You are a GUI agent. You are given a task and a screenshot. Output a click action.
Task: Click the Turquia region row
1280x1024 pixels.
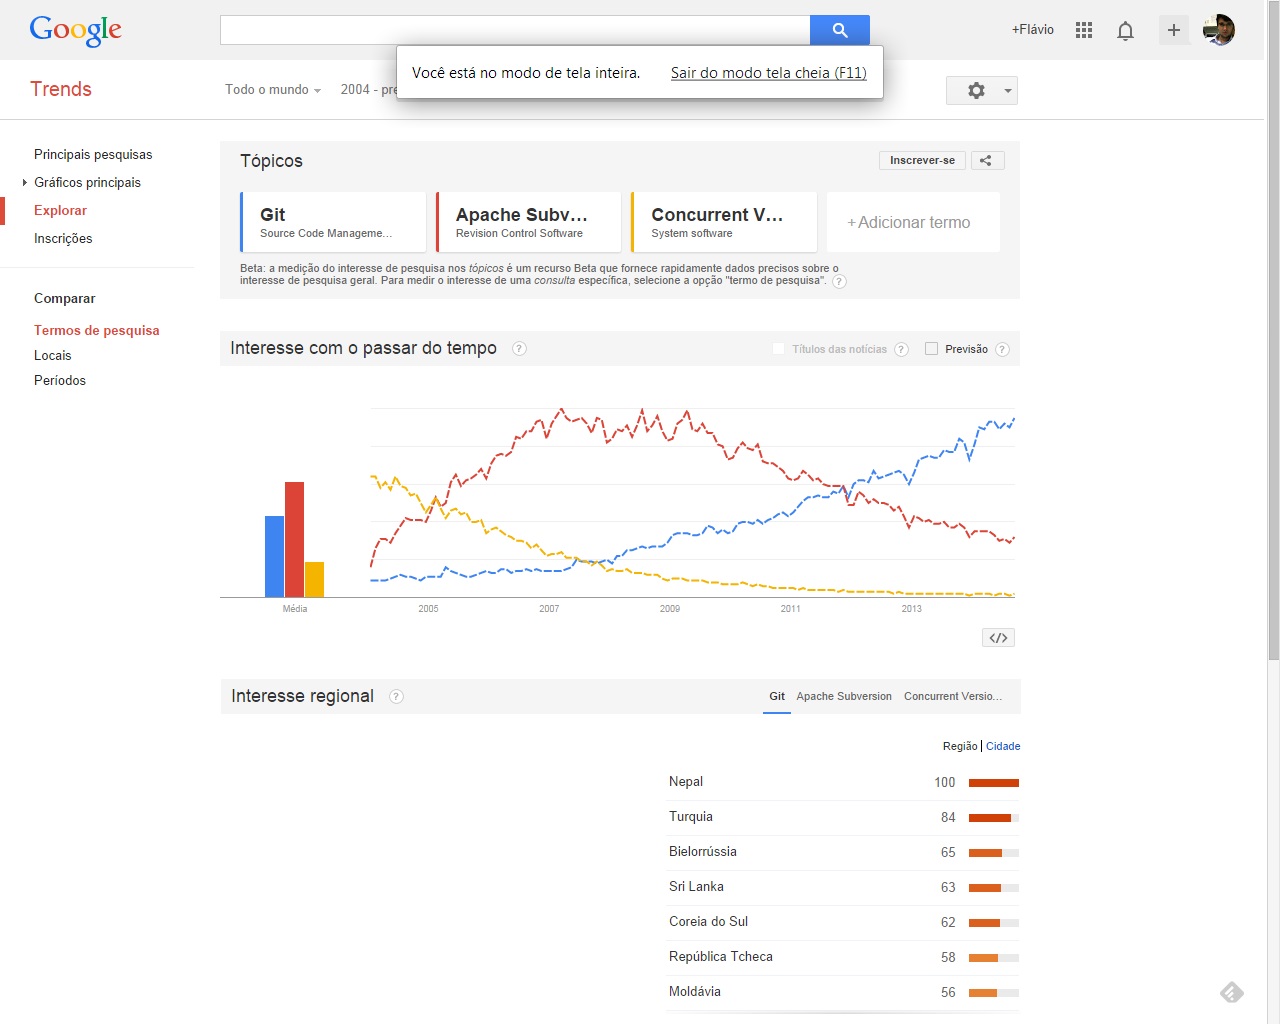843,817
